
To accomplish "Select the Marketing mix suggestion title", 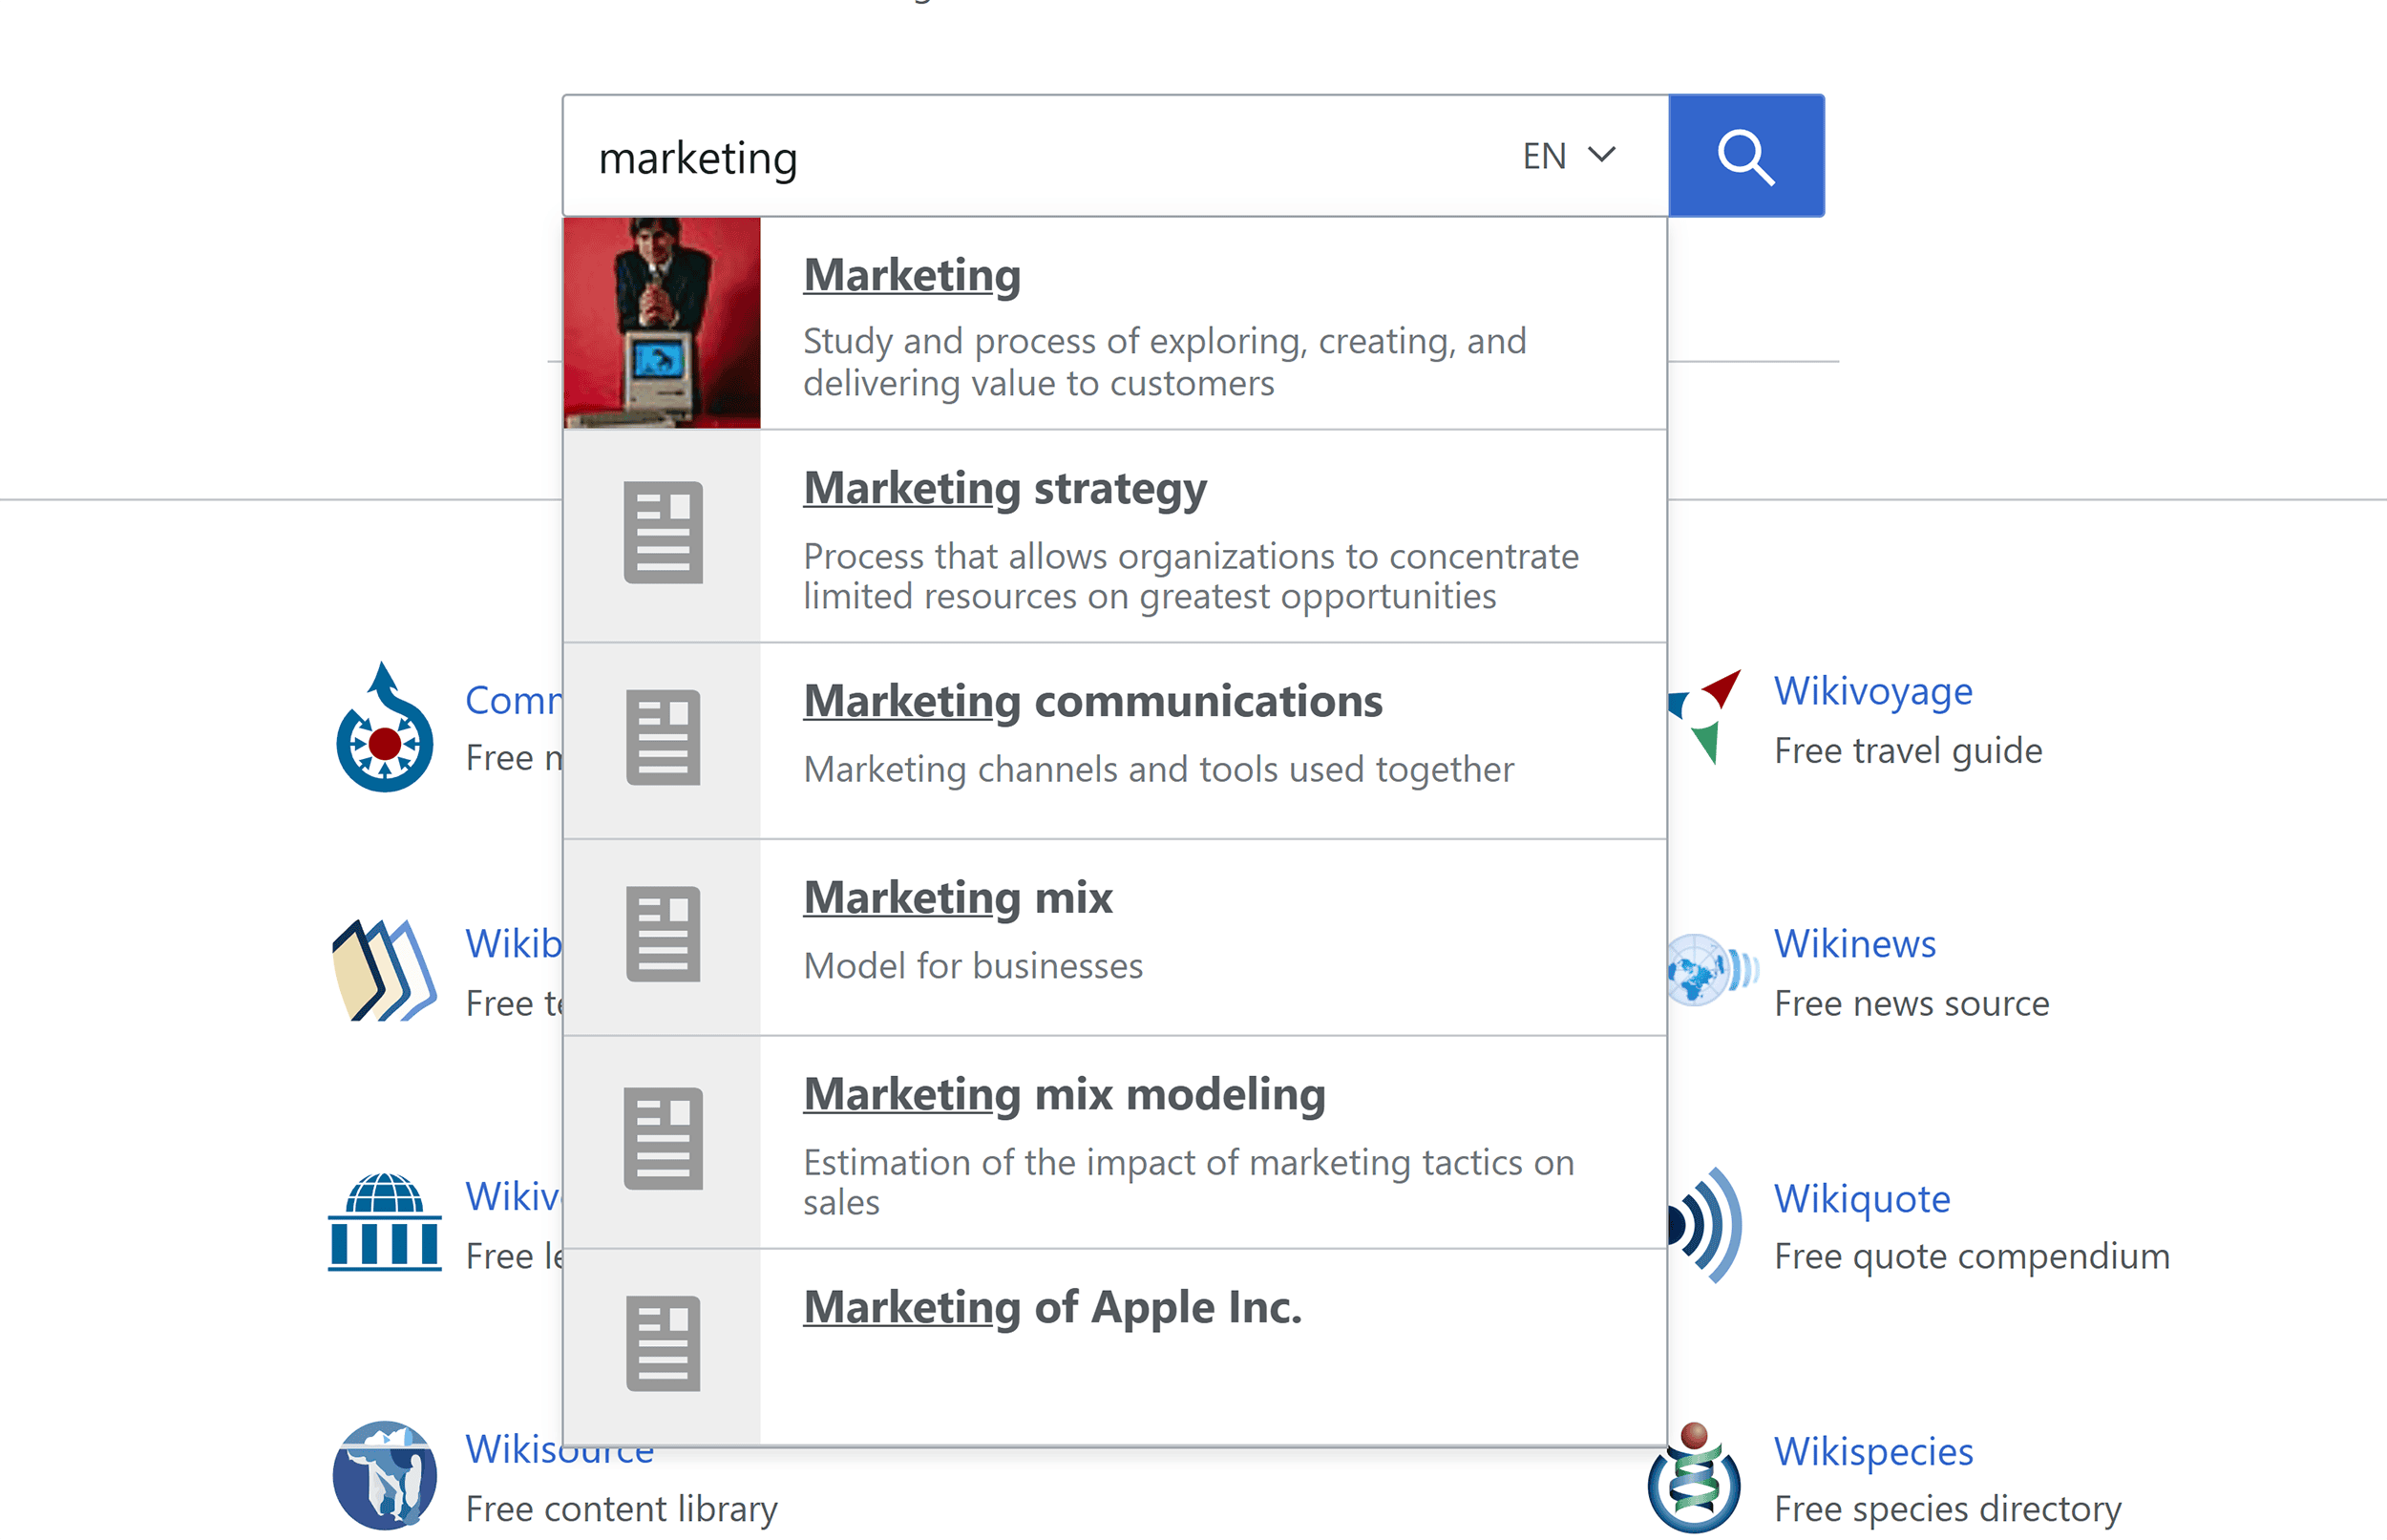I will point(958,898).
